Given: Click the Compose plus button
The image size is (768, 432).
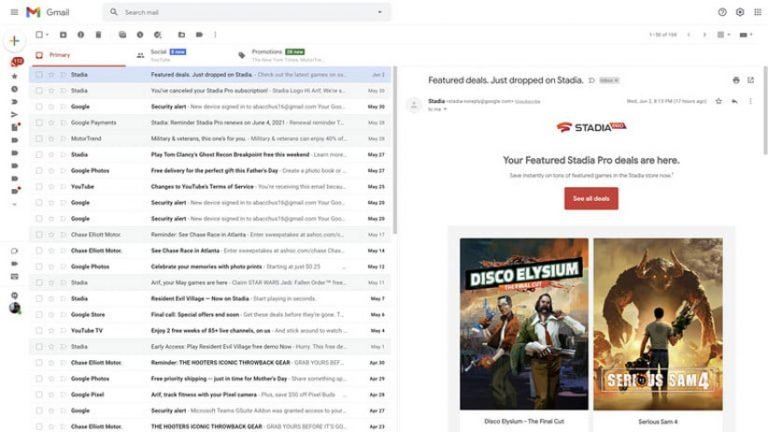Looking at the screenshot, I should 14,42.
